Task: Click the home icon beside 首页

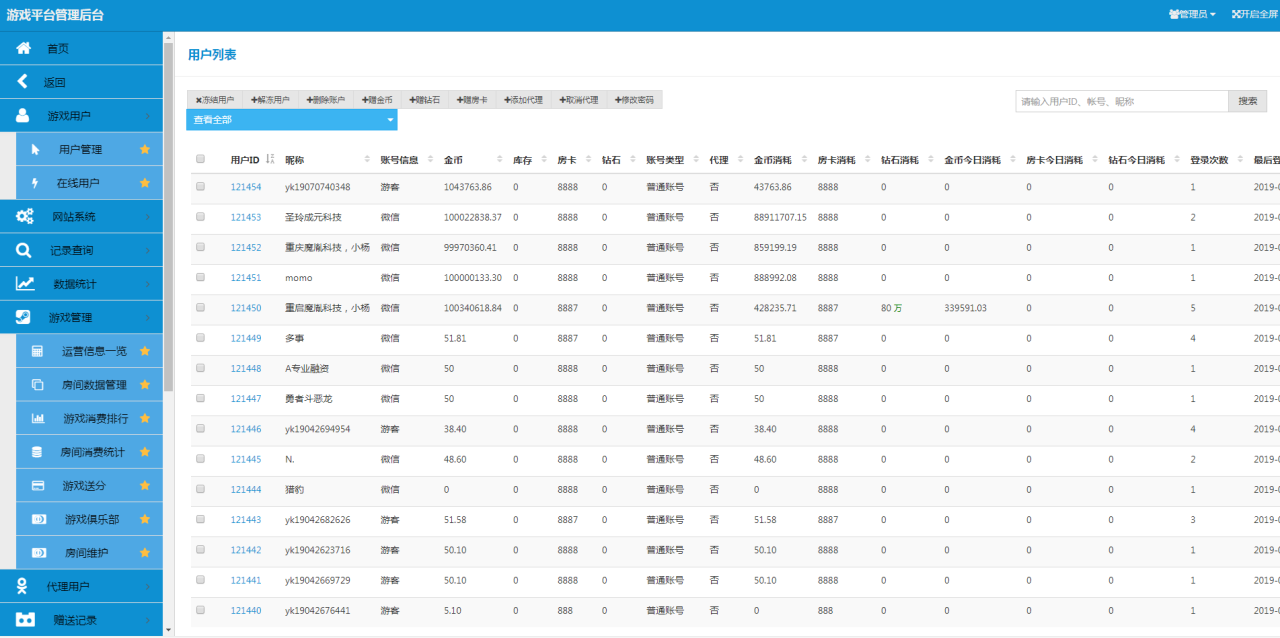Action: (x=24, y=48)
